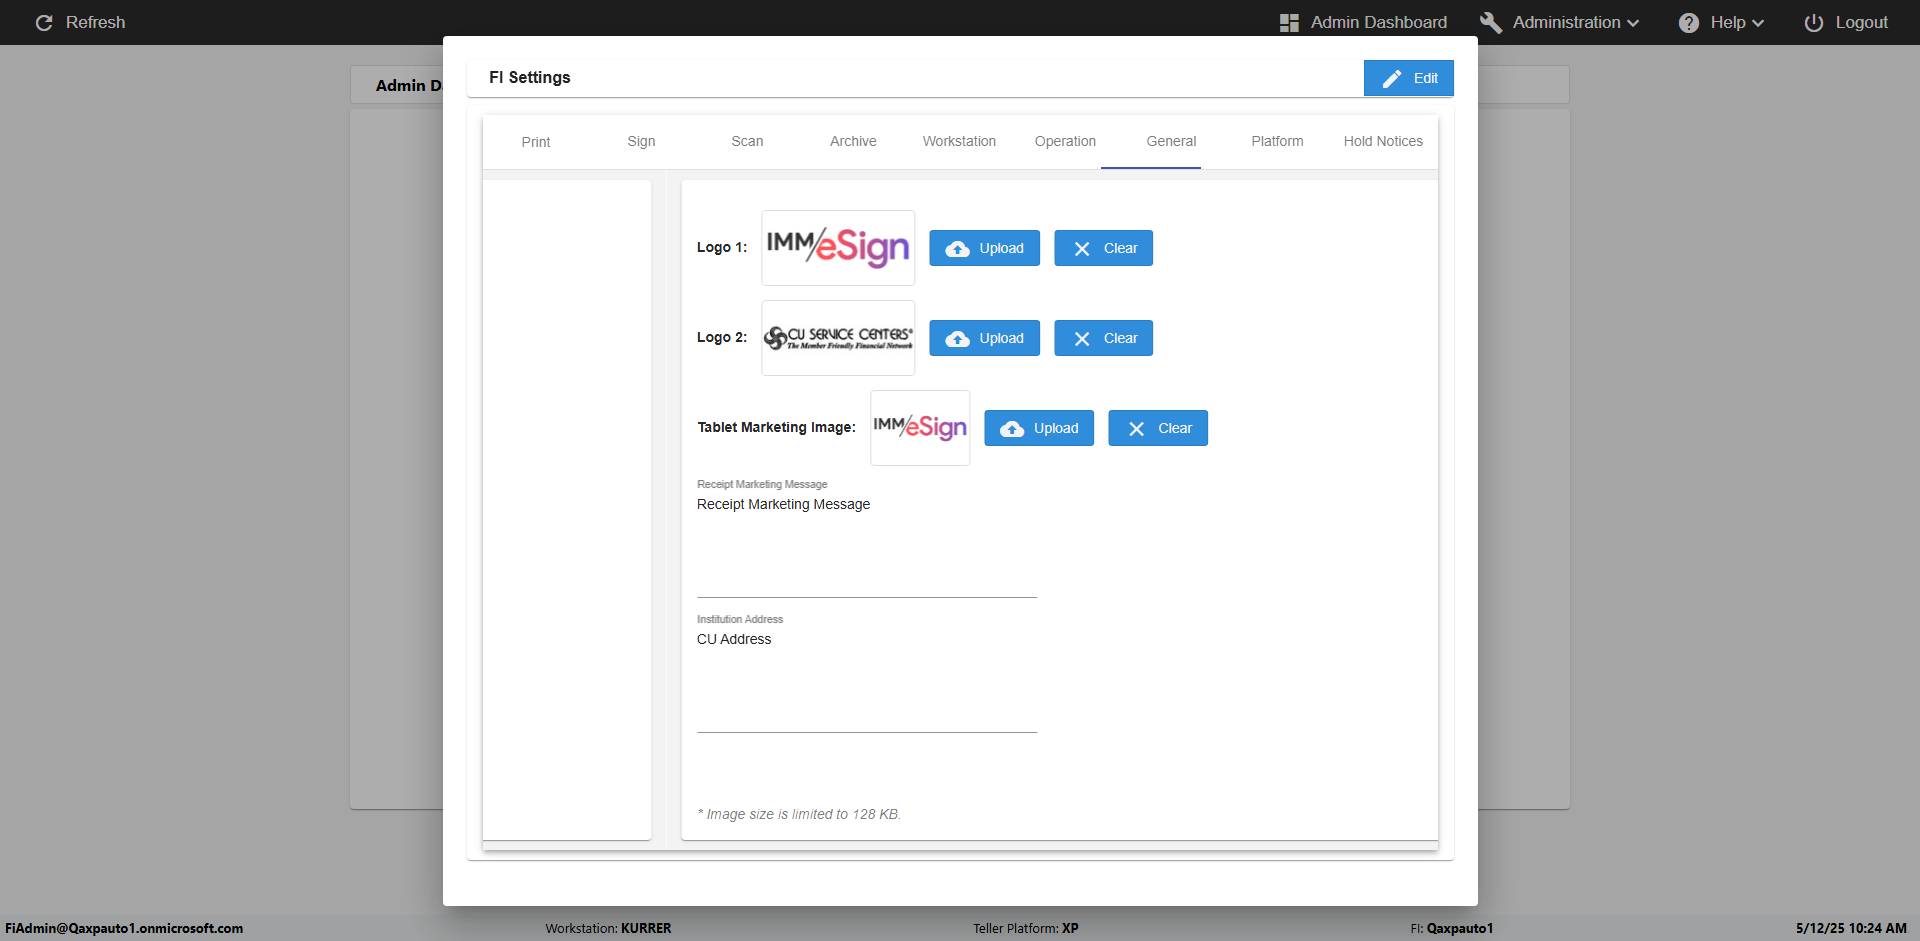
Task: Click the Edit button label
Action: [x=1426, y=78]
